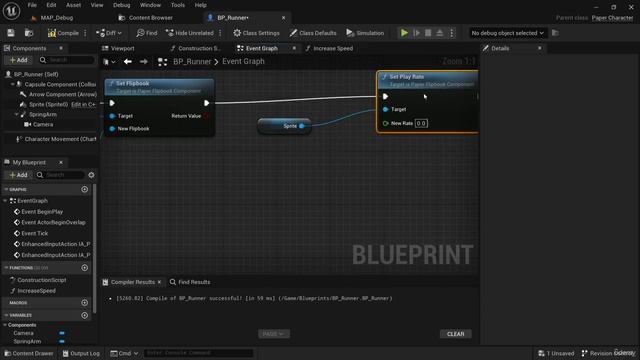Add a new variable with plus icon
The image size is (640, 360).
point(84,316)
